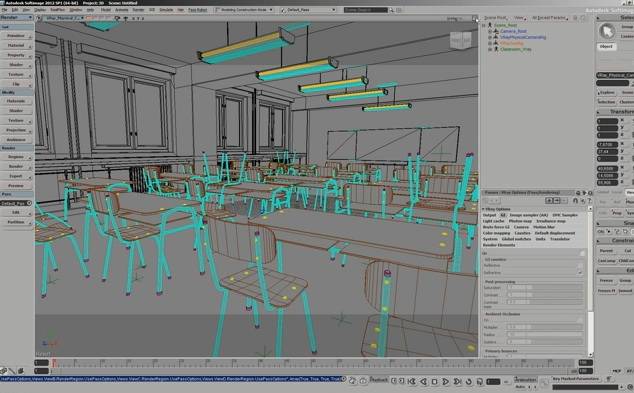The image size is (634, 393).
Task: Open the Color mapping tab
Action: coord(497,233)
